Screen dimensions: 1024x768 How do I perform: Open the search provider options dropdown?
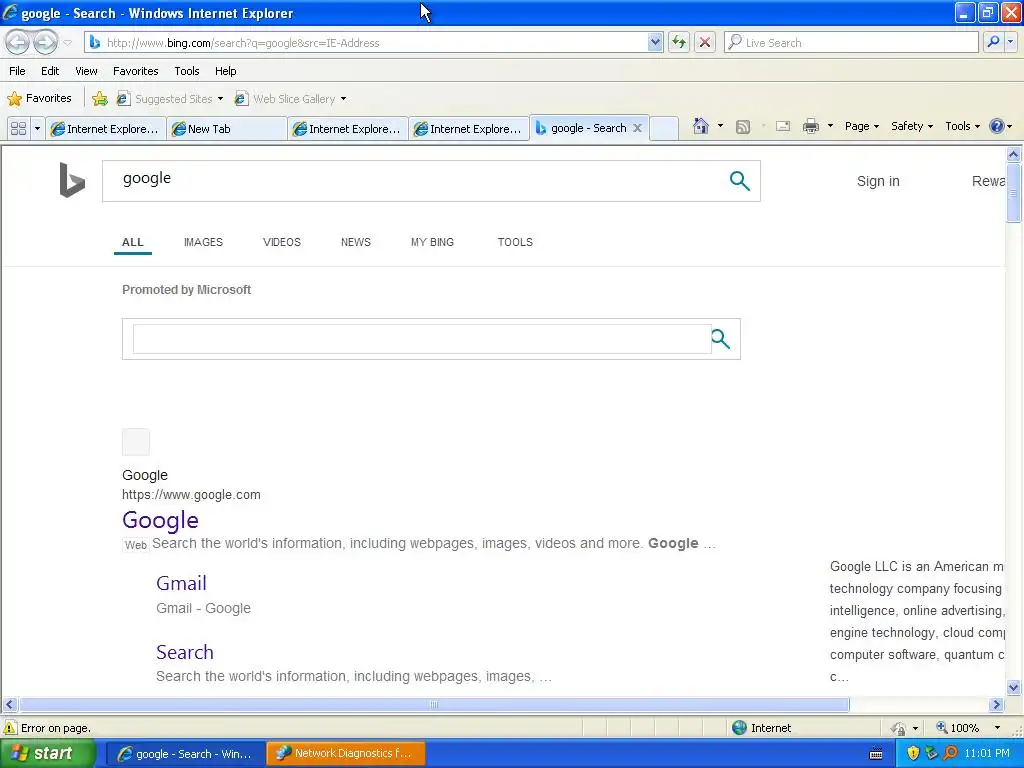coord(1010,42)
